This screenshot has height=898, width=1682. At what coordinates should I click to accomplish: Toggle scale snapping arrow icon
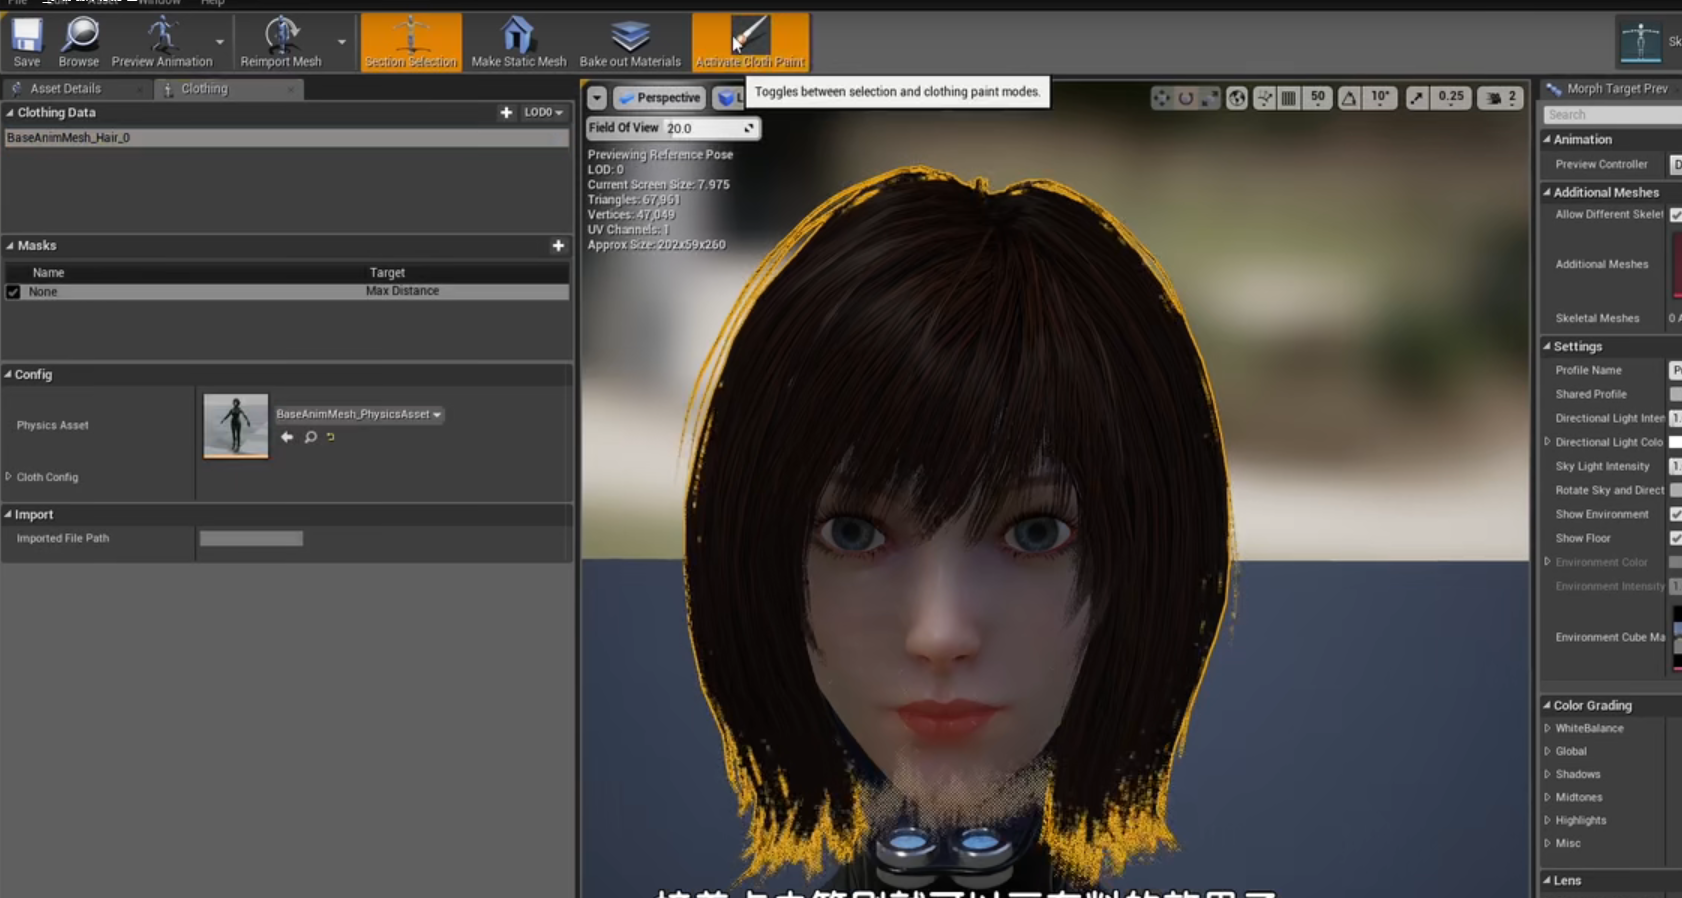point(1417,97)
